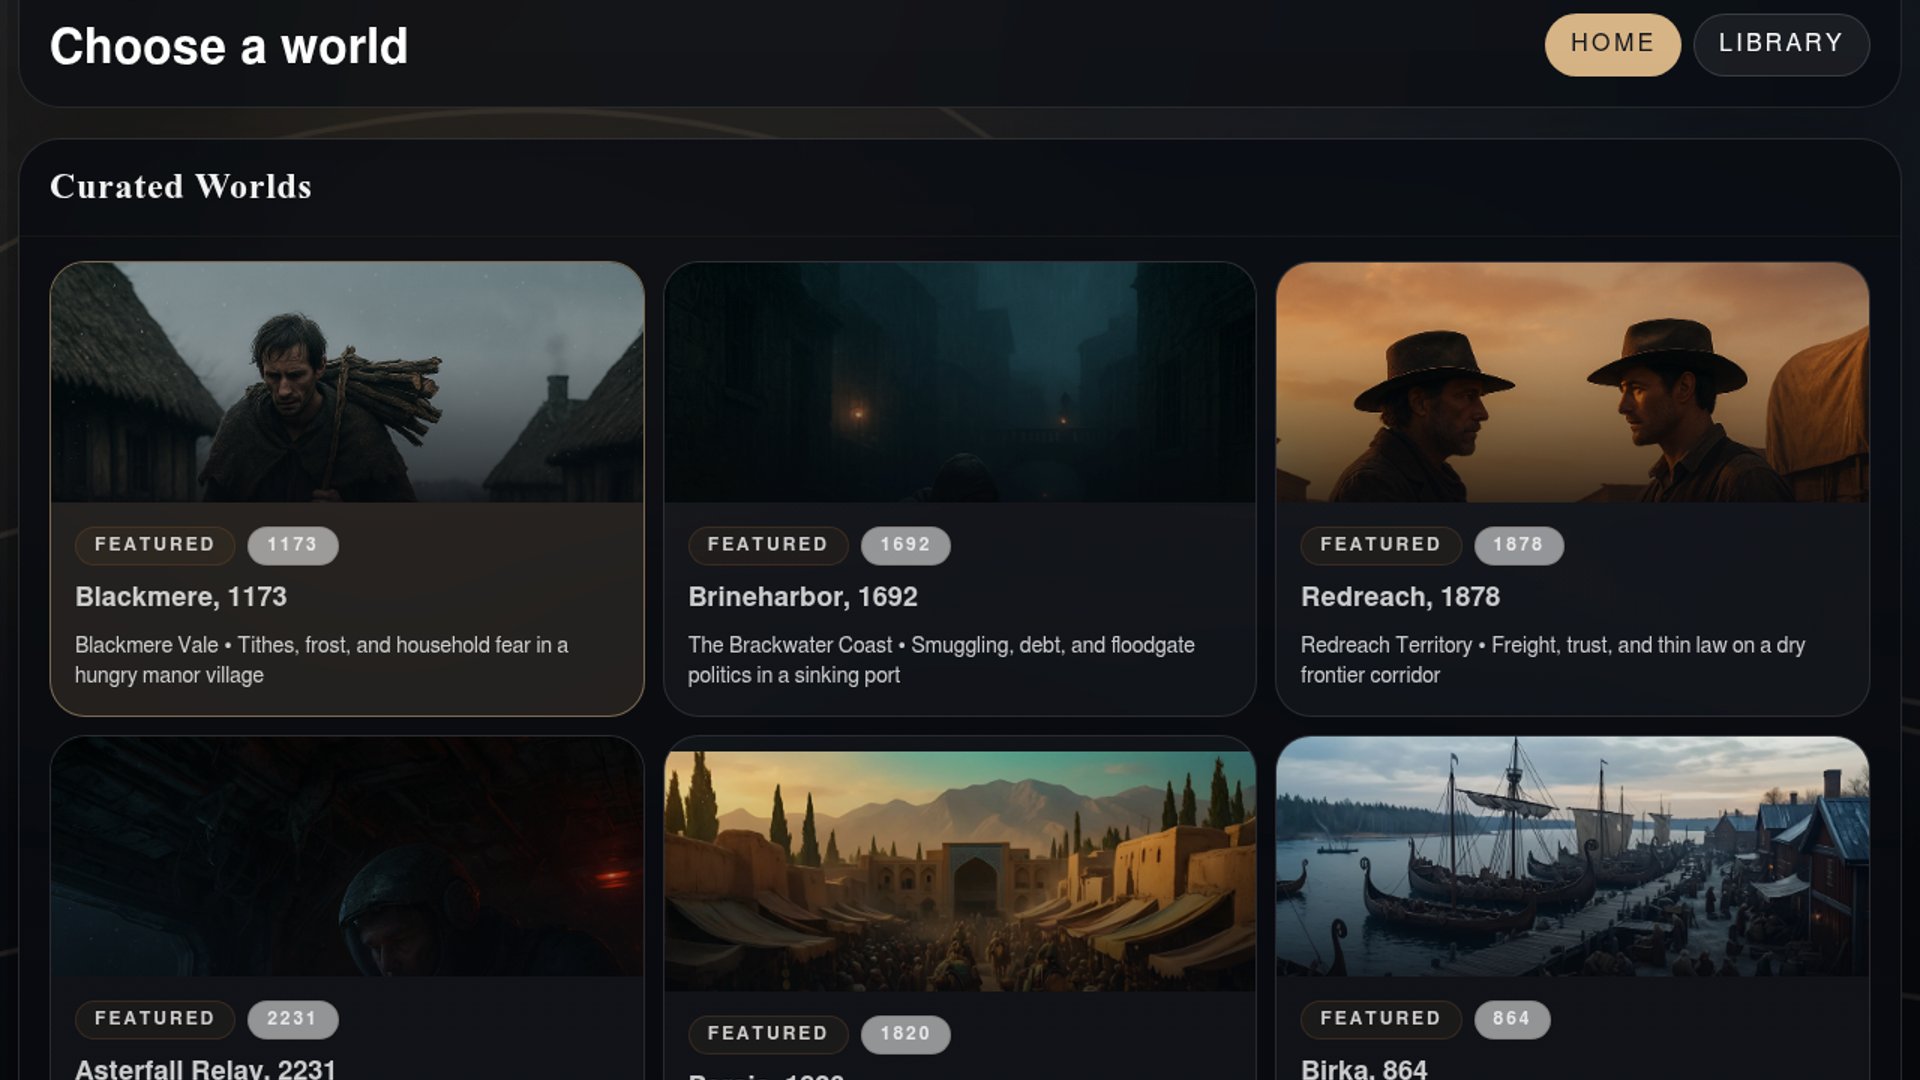The height and width of the screenshot is (1080, 1920).
Task: Open the Asterfall Relay helmet thumbnail
Action: click(347, 856)
